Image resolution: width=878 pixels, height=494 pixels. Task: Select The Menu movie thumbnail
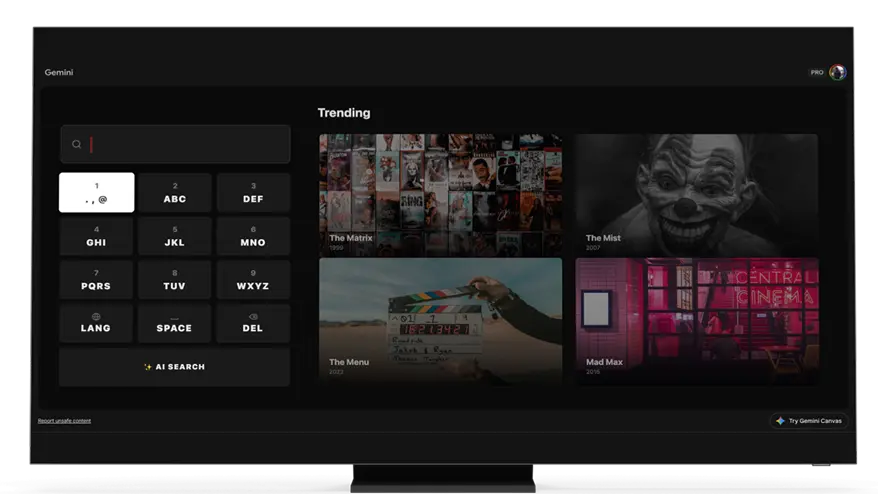tap(440, 320)
